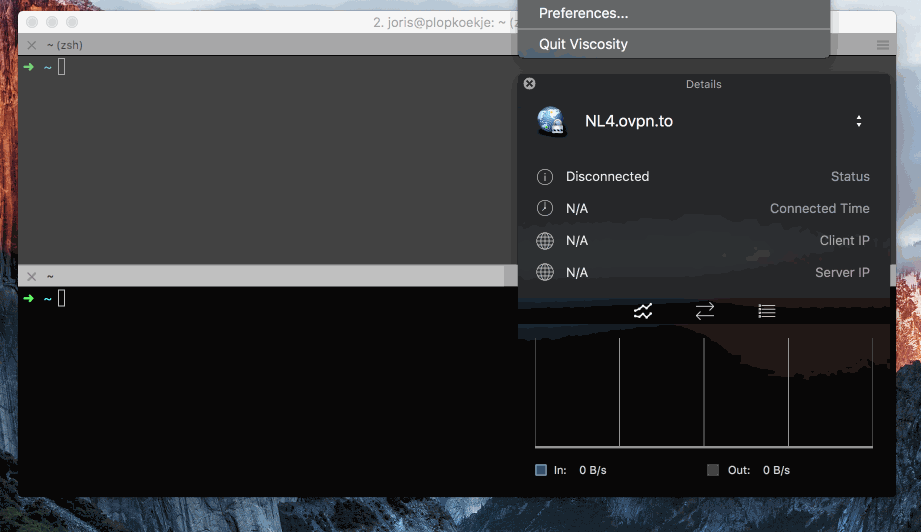
Task: Click the Out: 0 B/s value
Action: (777, 470)
